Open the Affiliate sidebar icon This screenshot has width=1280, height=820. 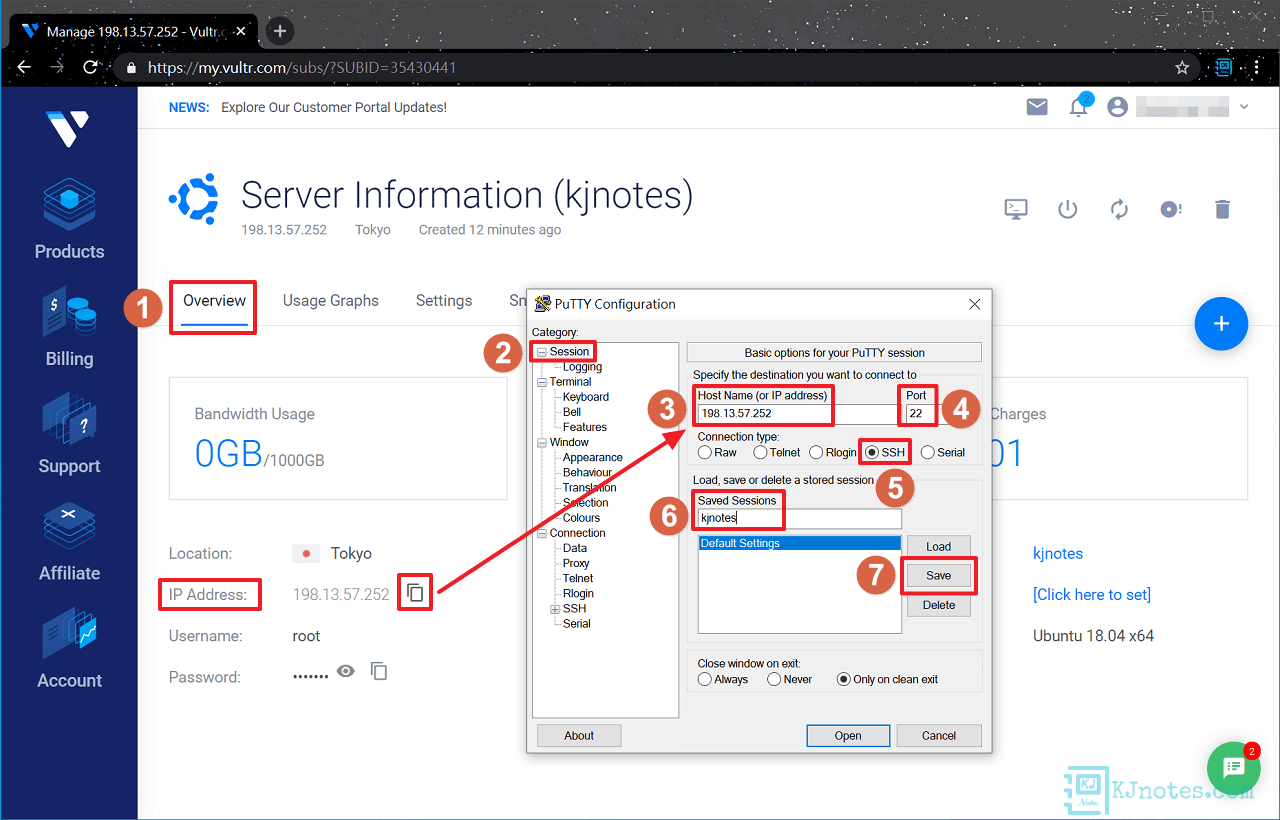click(69, 525)
